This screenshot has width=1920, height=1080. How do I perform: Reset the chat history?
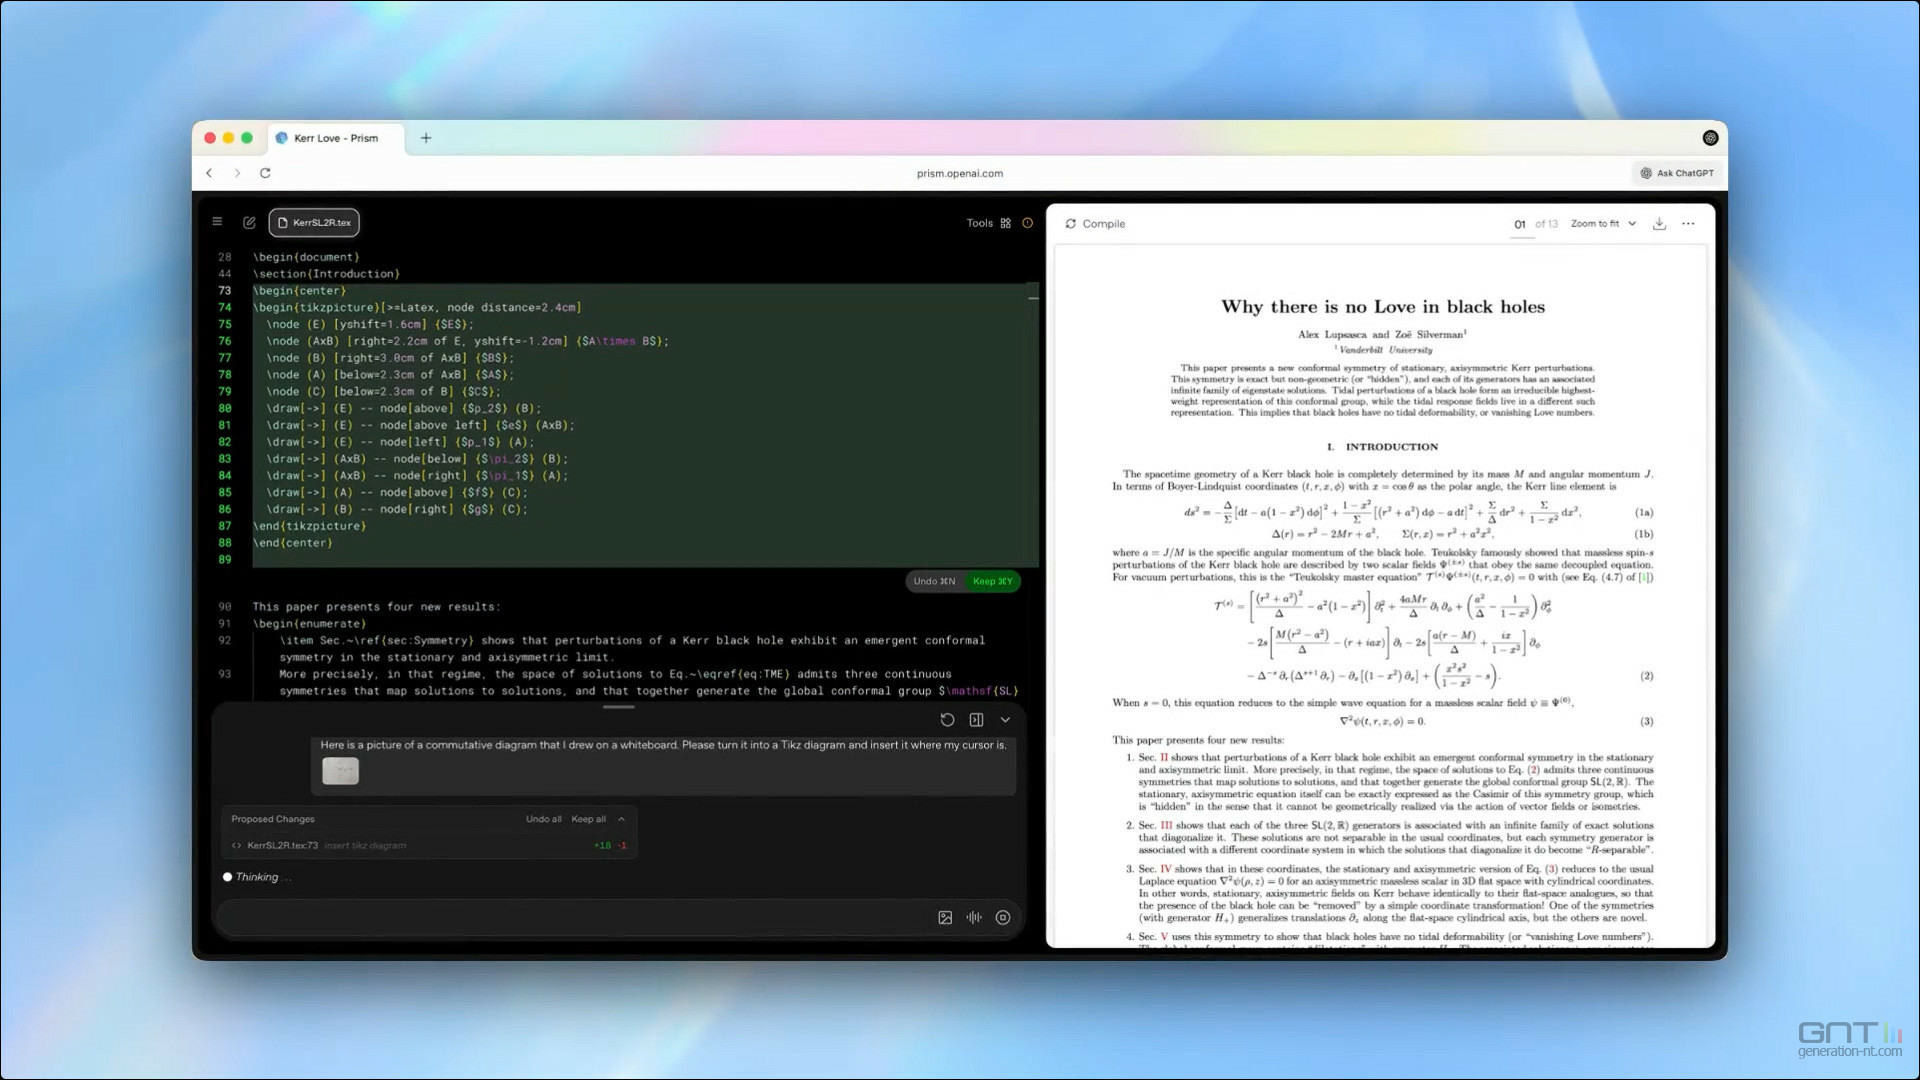(x=947, y=719)
